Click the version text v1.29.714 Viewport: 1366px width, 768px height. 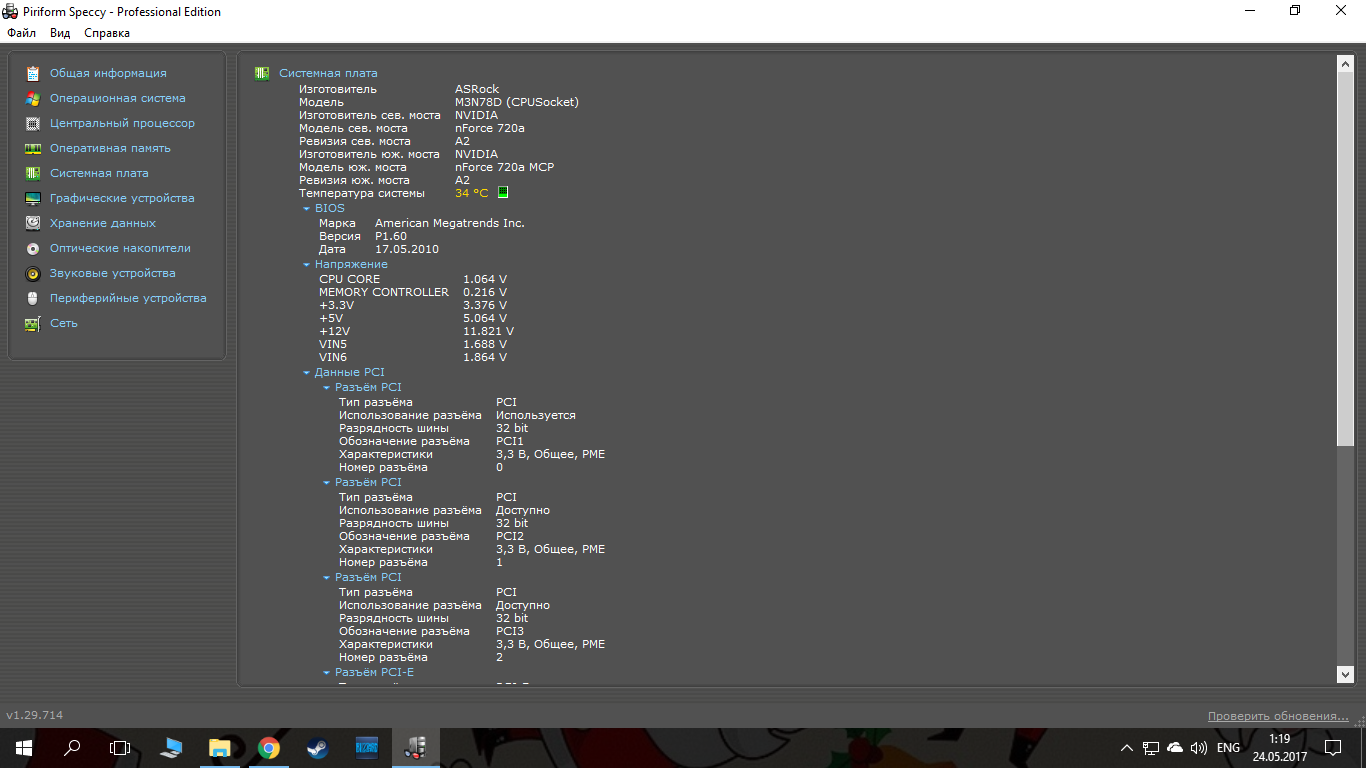point(35,715)
